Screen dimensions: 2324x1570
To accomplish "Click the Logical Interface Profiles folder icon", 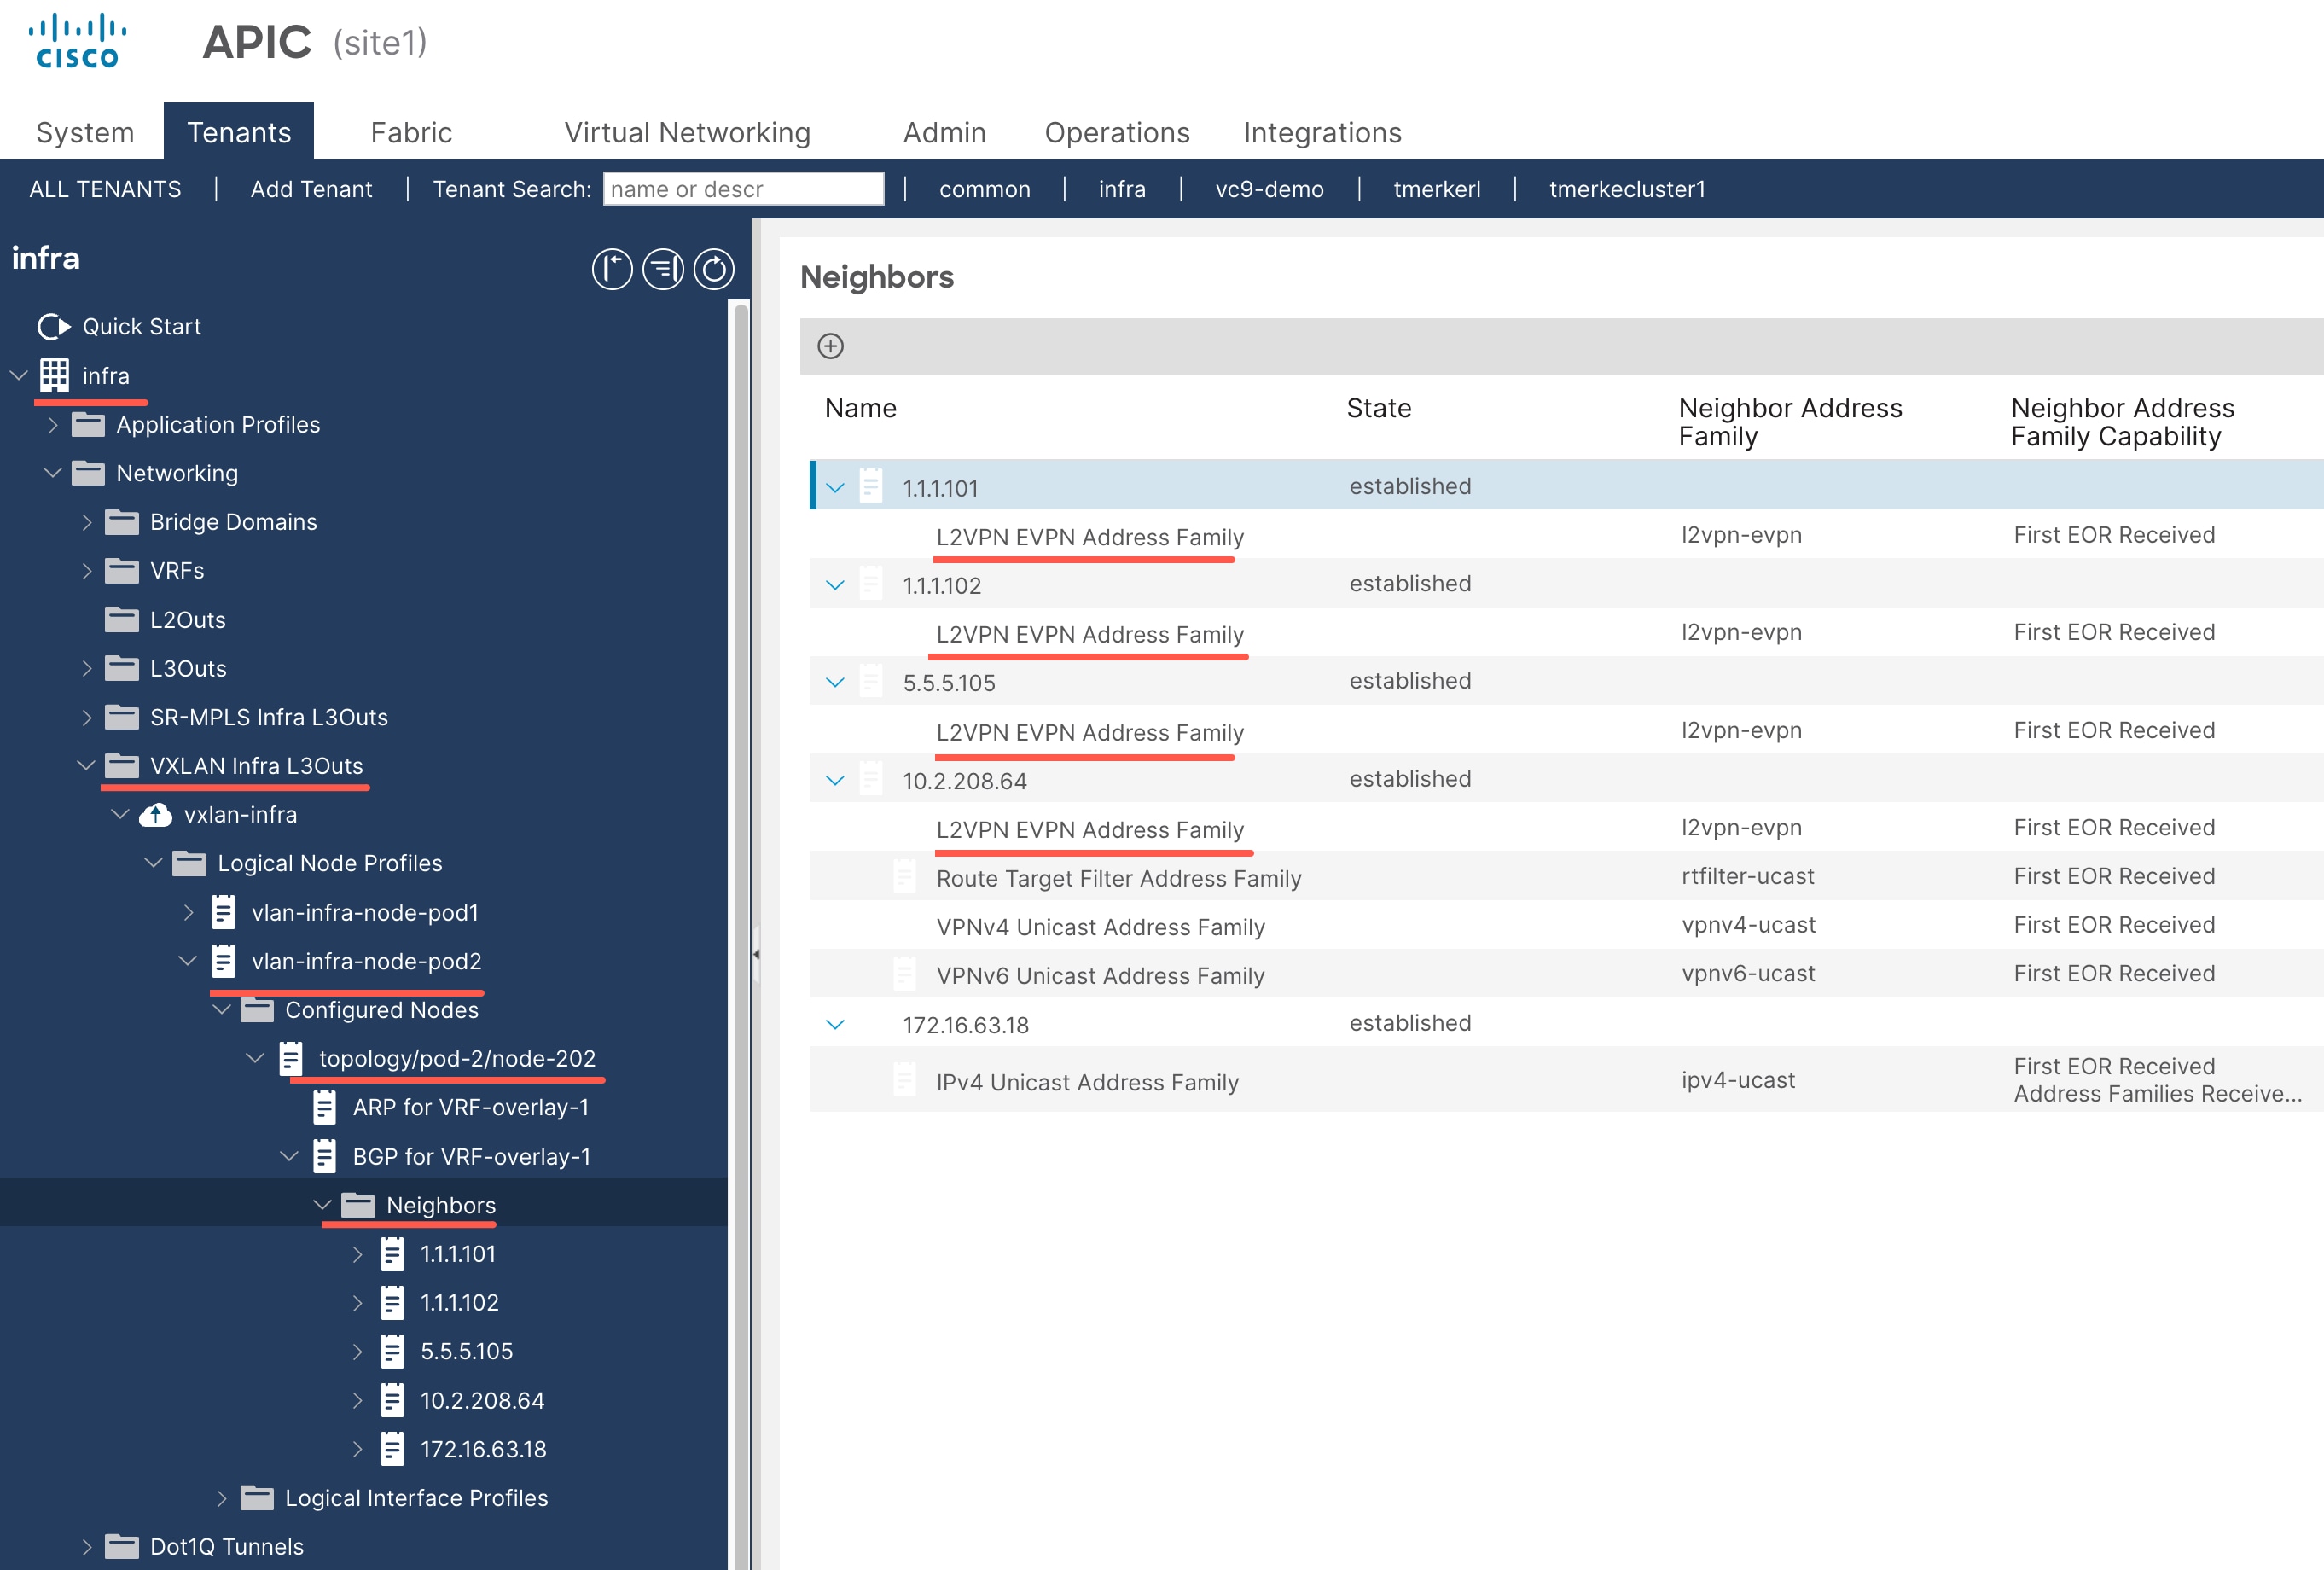I will [257, 1498].
